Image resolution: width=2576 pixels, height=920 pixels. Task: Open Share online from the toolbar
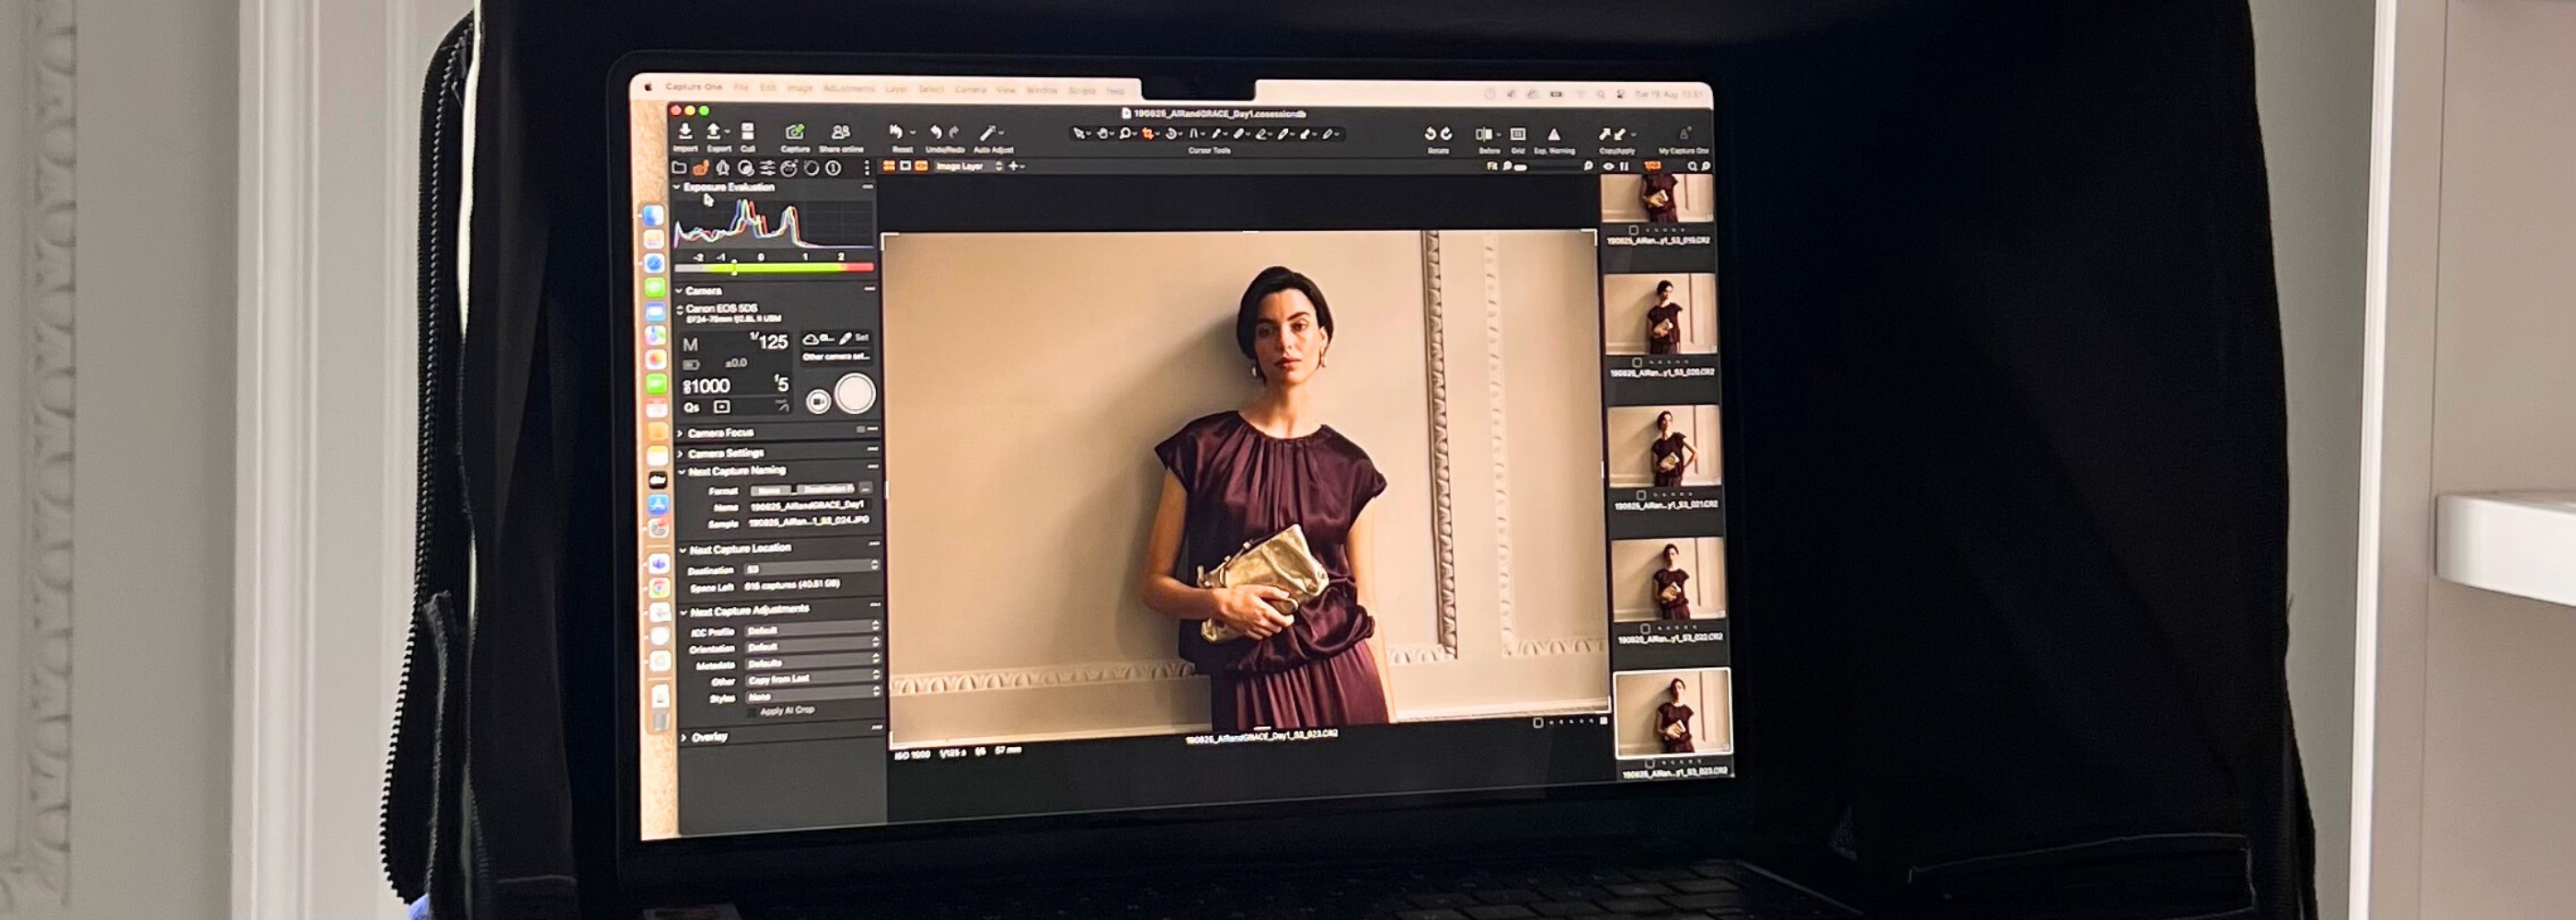841,132
